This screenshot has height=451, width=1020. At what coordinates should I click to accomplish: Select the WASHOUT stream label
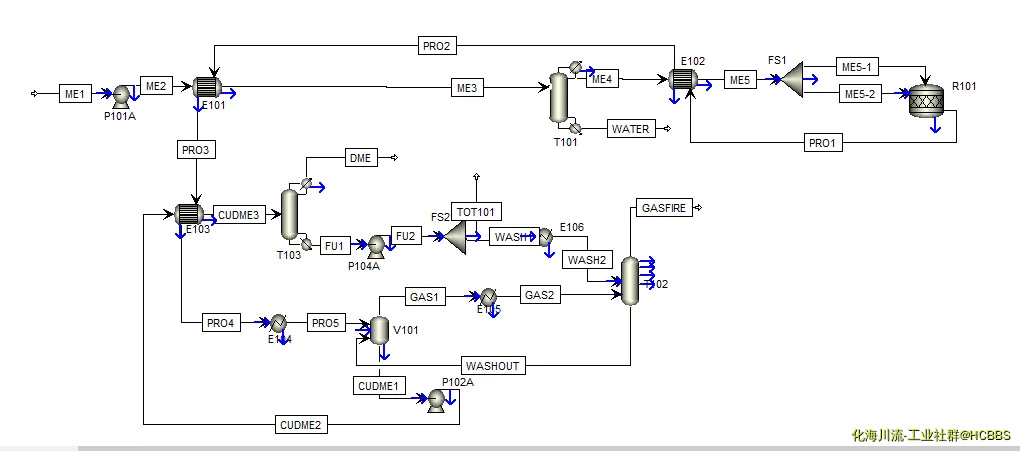tap(493, 366)
